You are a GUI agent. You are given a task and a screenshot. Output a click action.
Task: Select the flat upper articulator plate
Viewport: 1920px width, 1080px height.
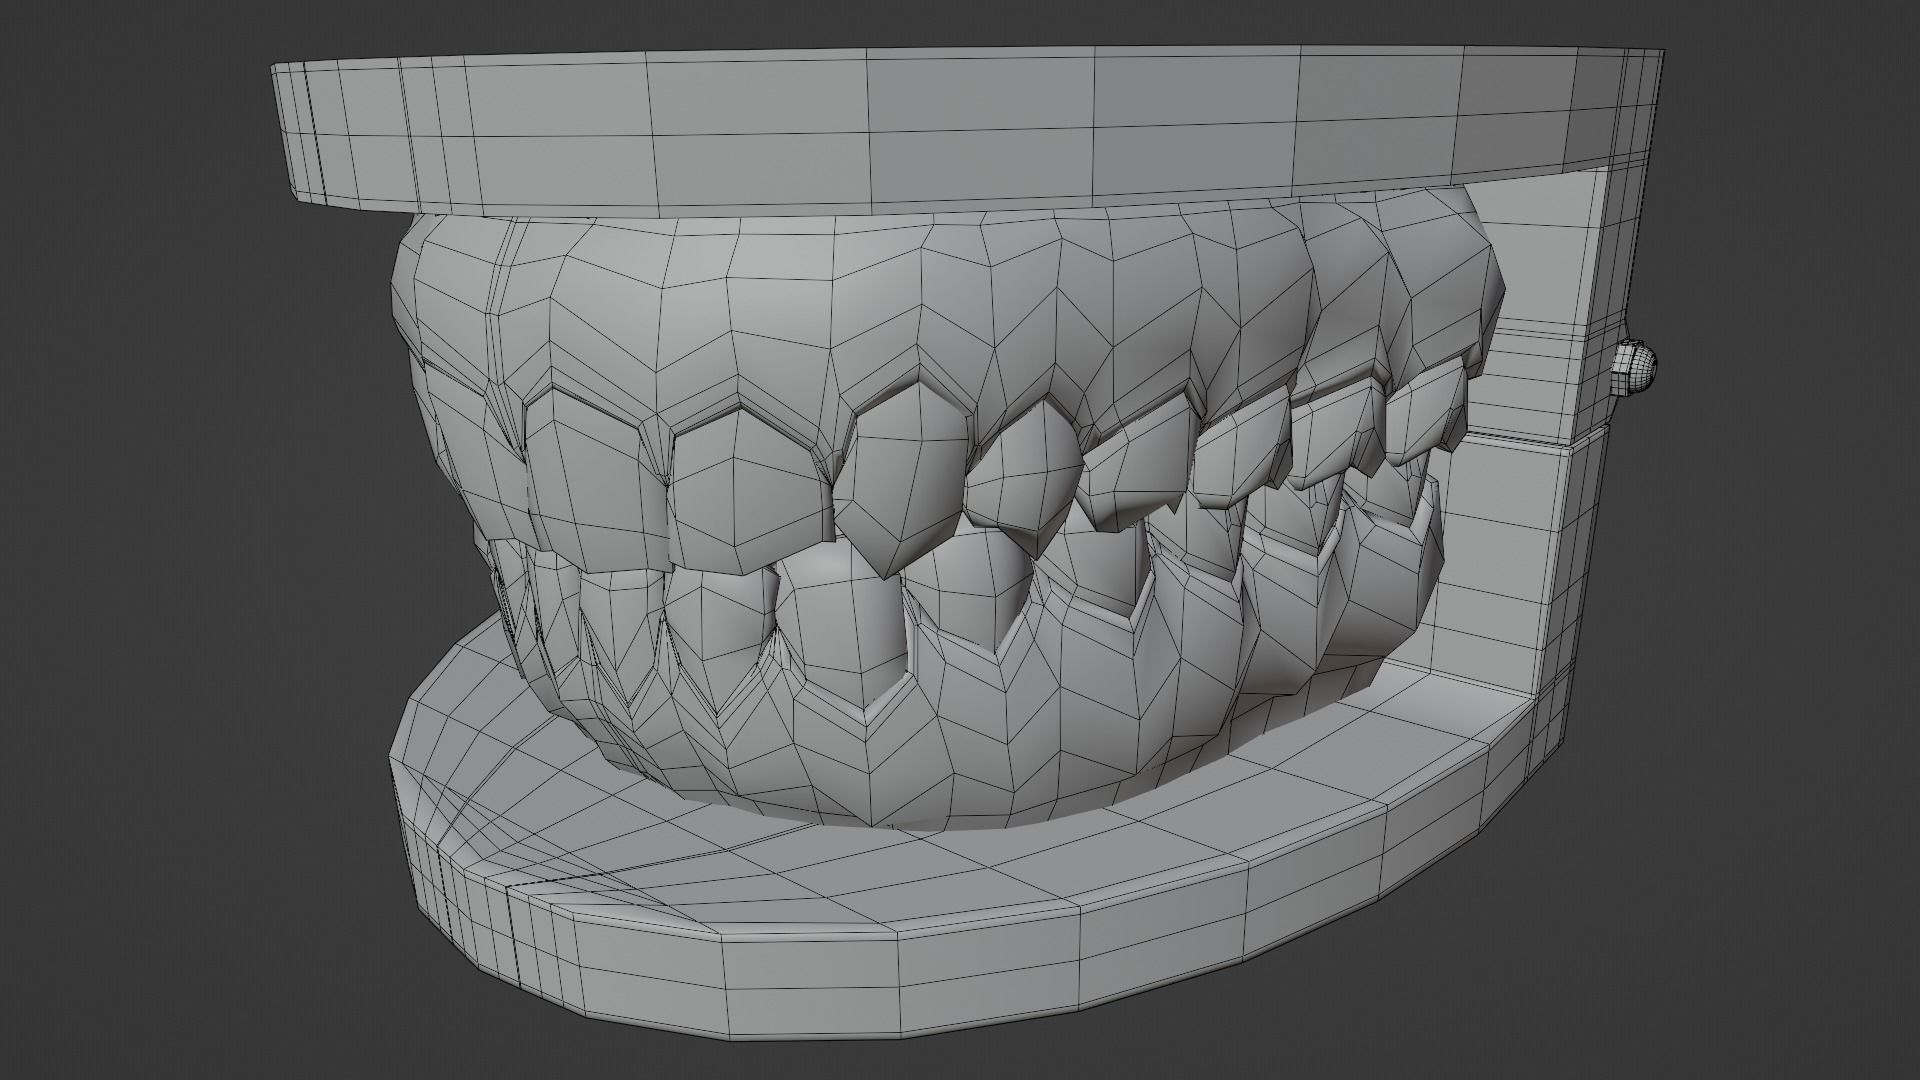[x=960, y=130]
